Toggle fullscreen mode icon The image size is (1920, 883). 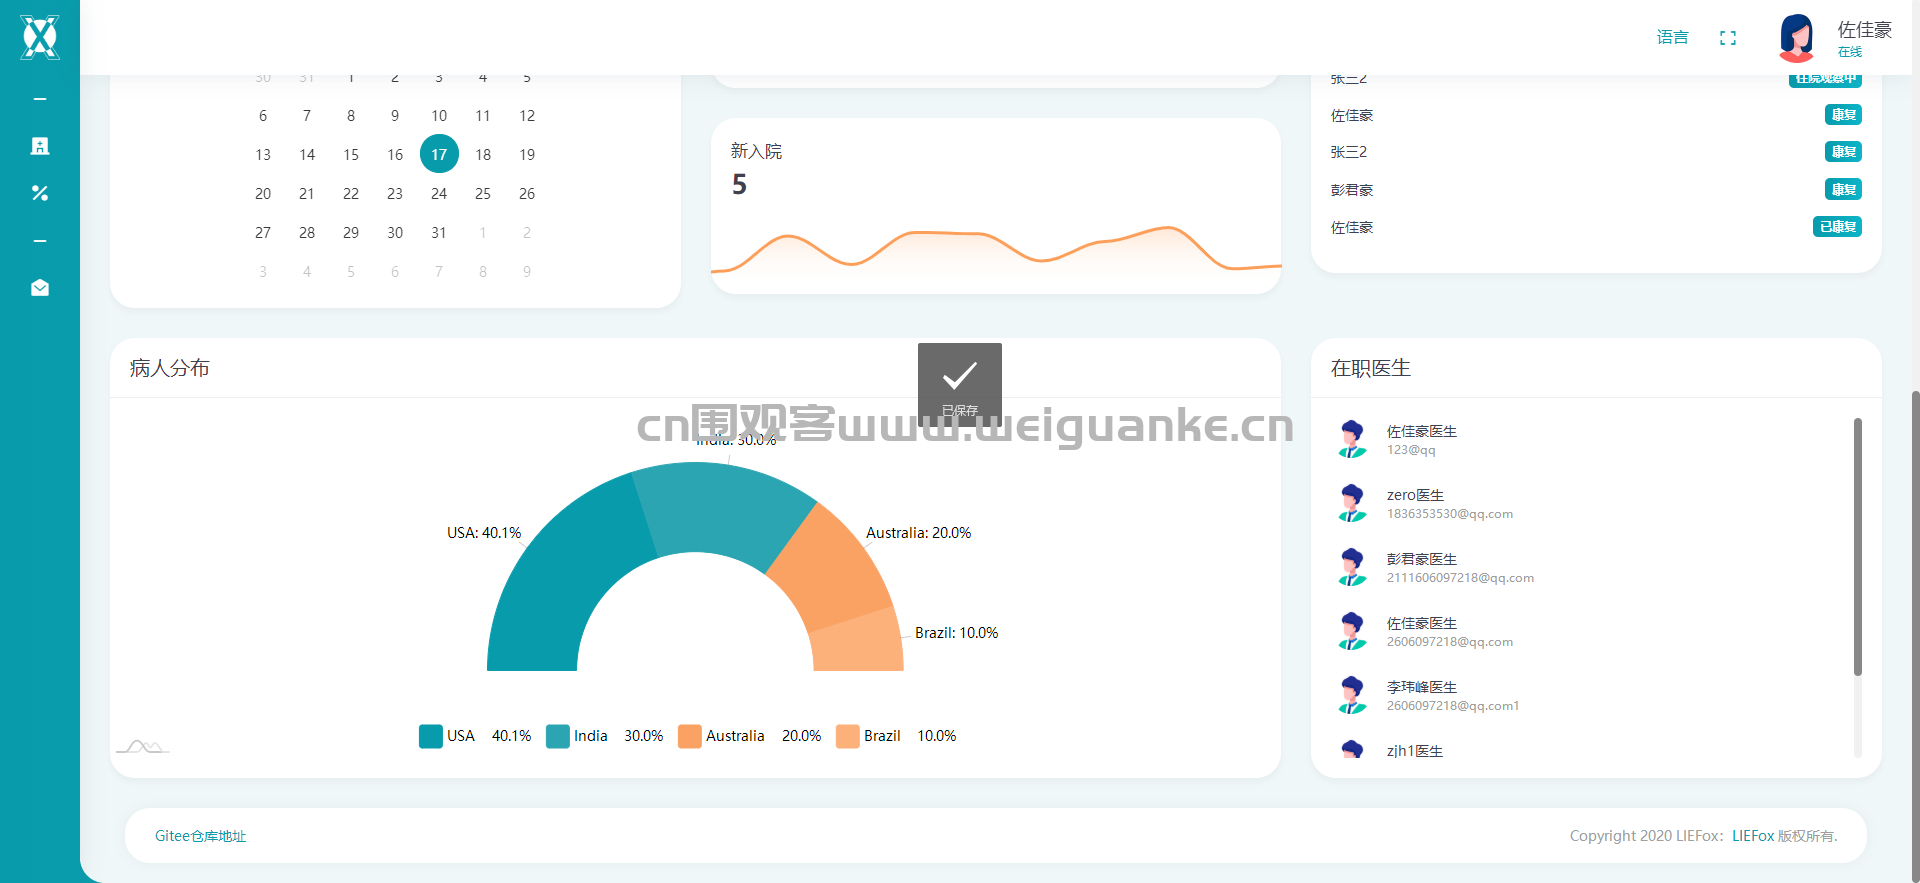coord(1728,38)
